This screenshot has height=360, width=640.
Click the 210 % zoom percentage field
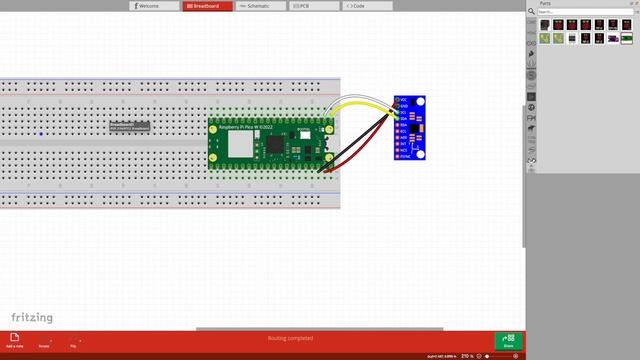(x=467, y=356)
